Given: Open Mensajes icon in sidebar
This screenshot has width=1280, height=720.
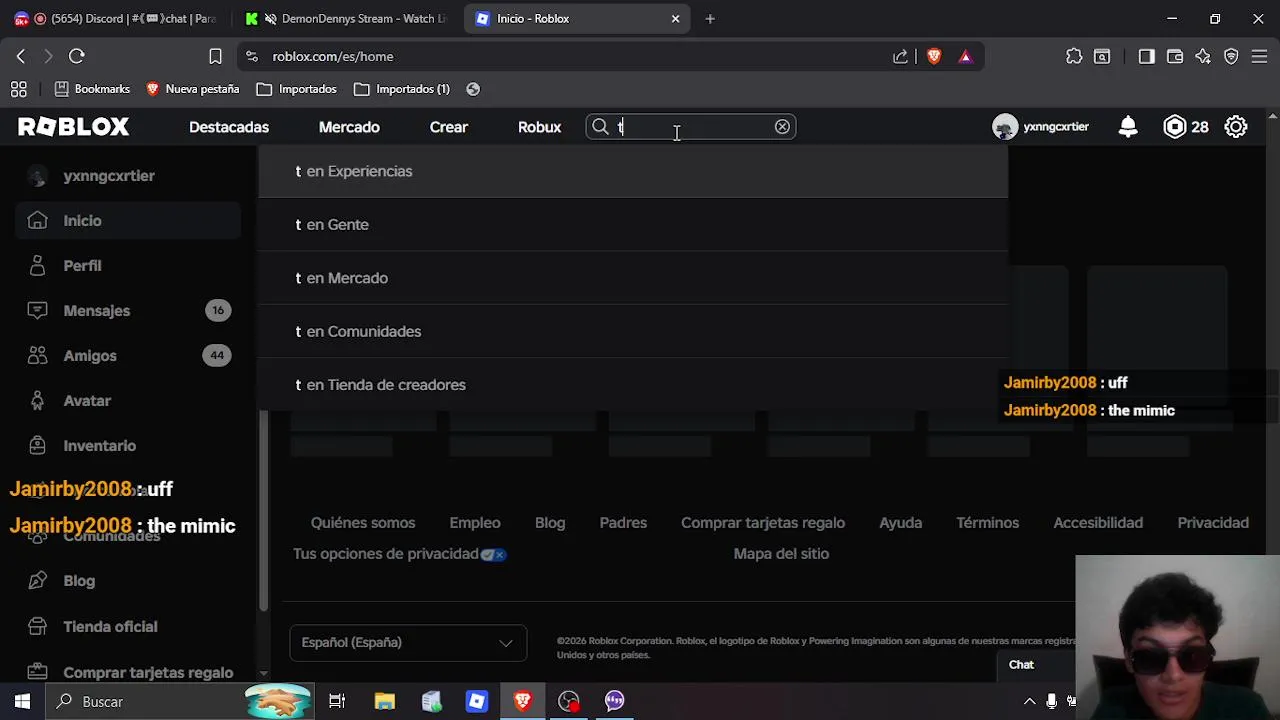Looking at the screenshot, I should coord(37,310).
